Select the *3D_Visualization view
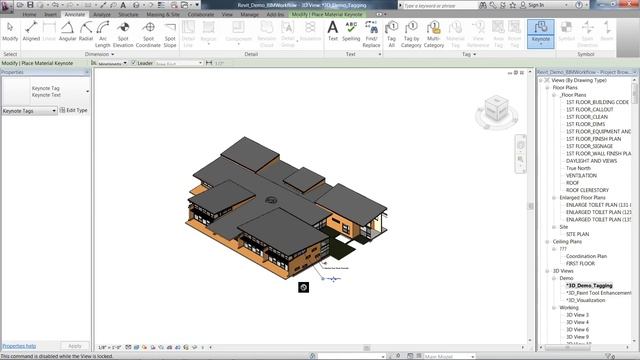The image size is (640, 360). (585, 300)
